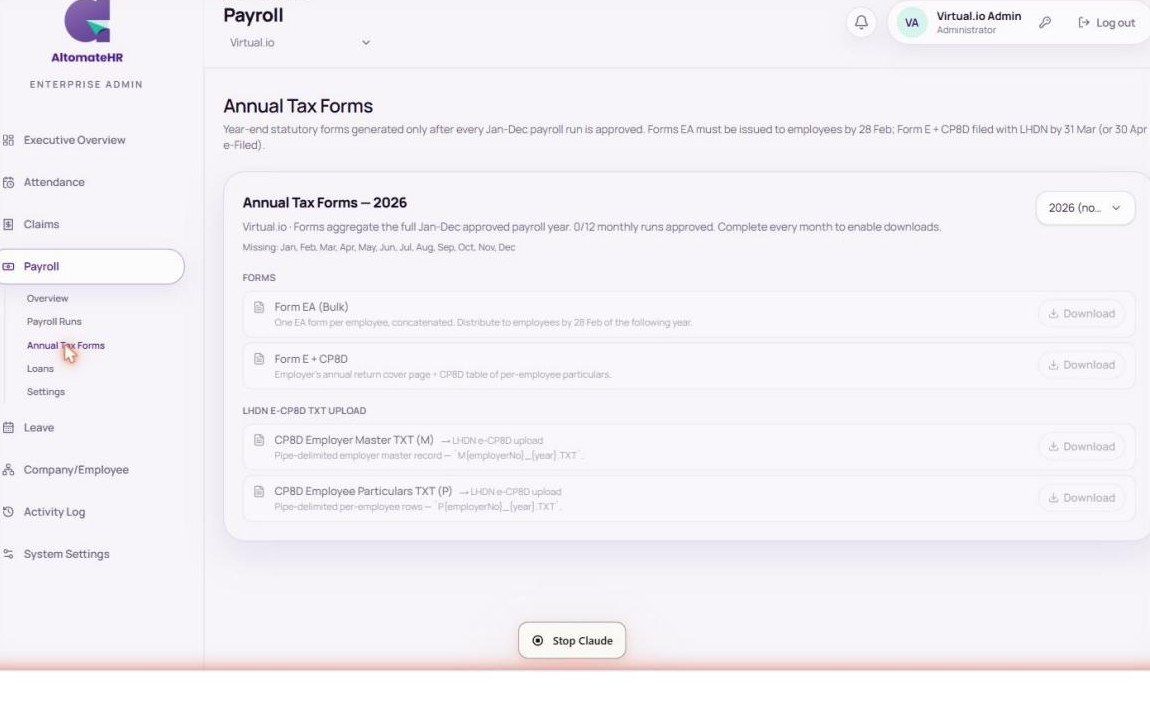Click the Form E + CP8D document icon

[x=259, y=358]
